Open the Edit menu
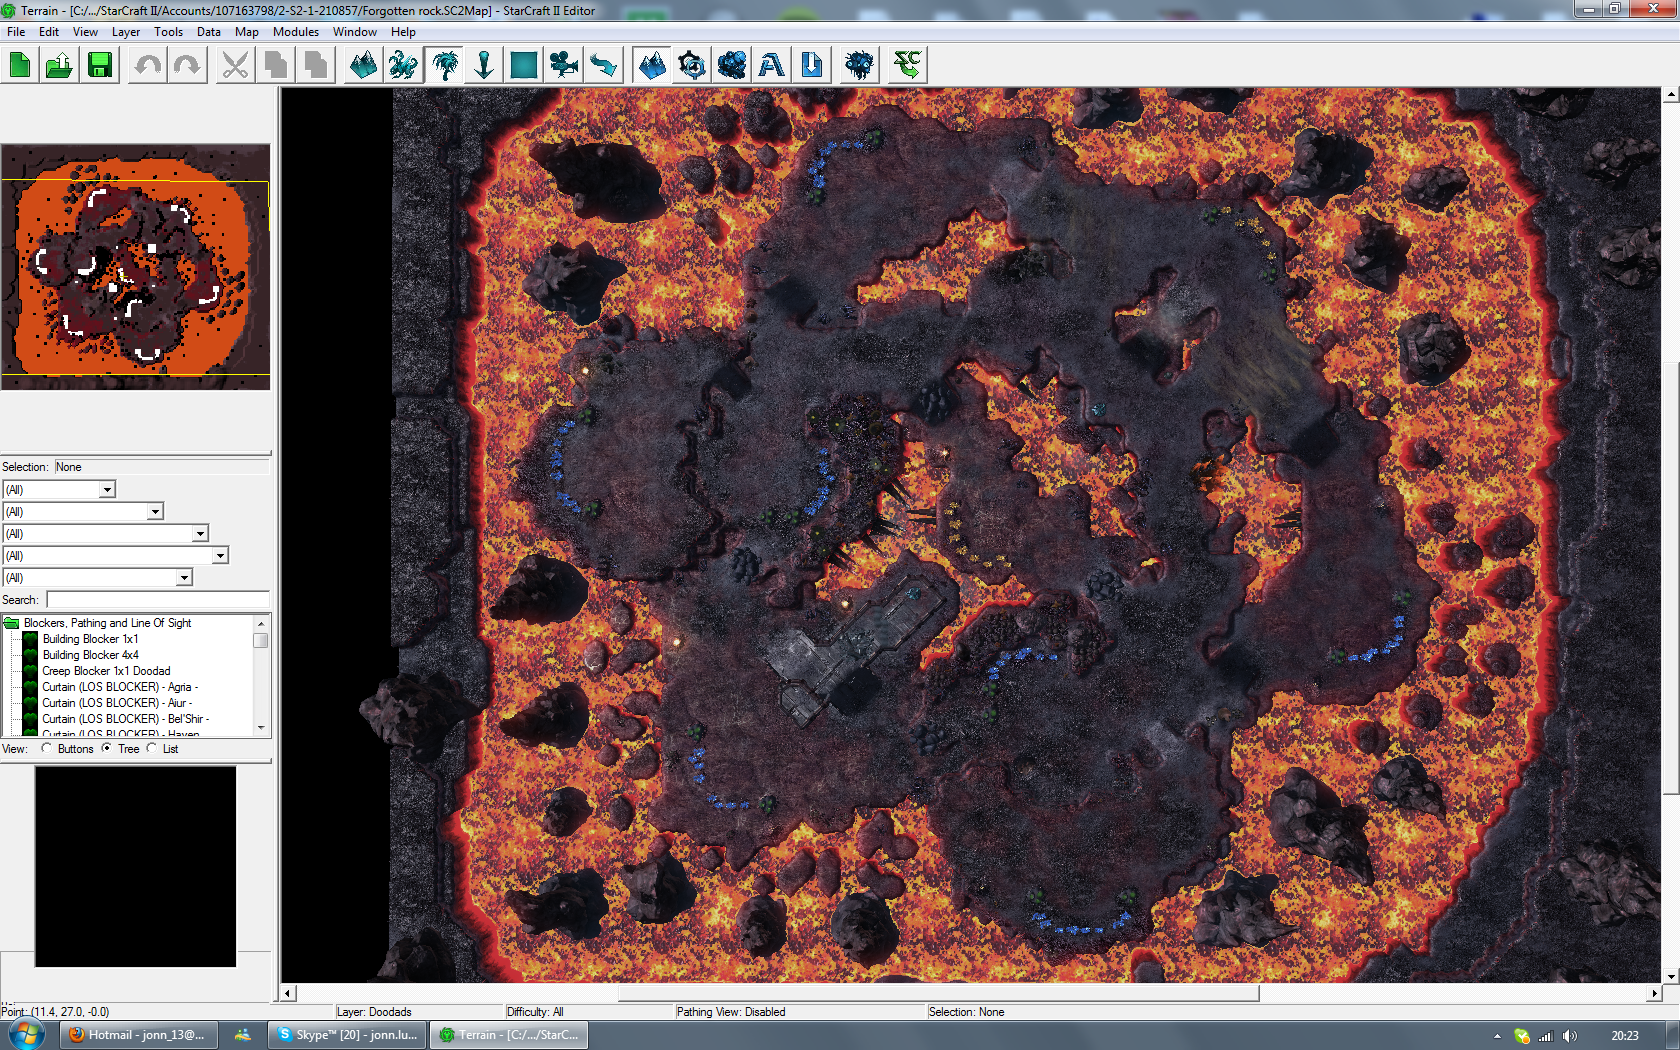 [49, 32]
